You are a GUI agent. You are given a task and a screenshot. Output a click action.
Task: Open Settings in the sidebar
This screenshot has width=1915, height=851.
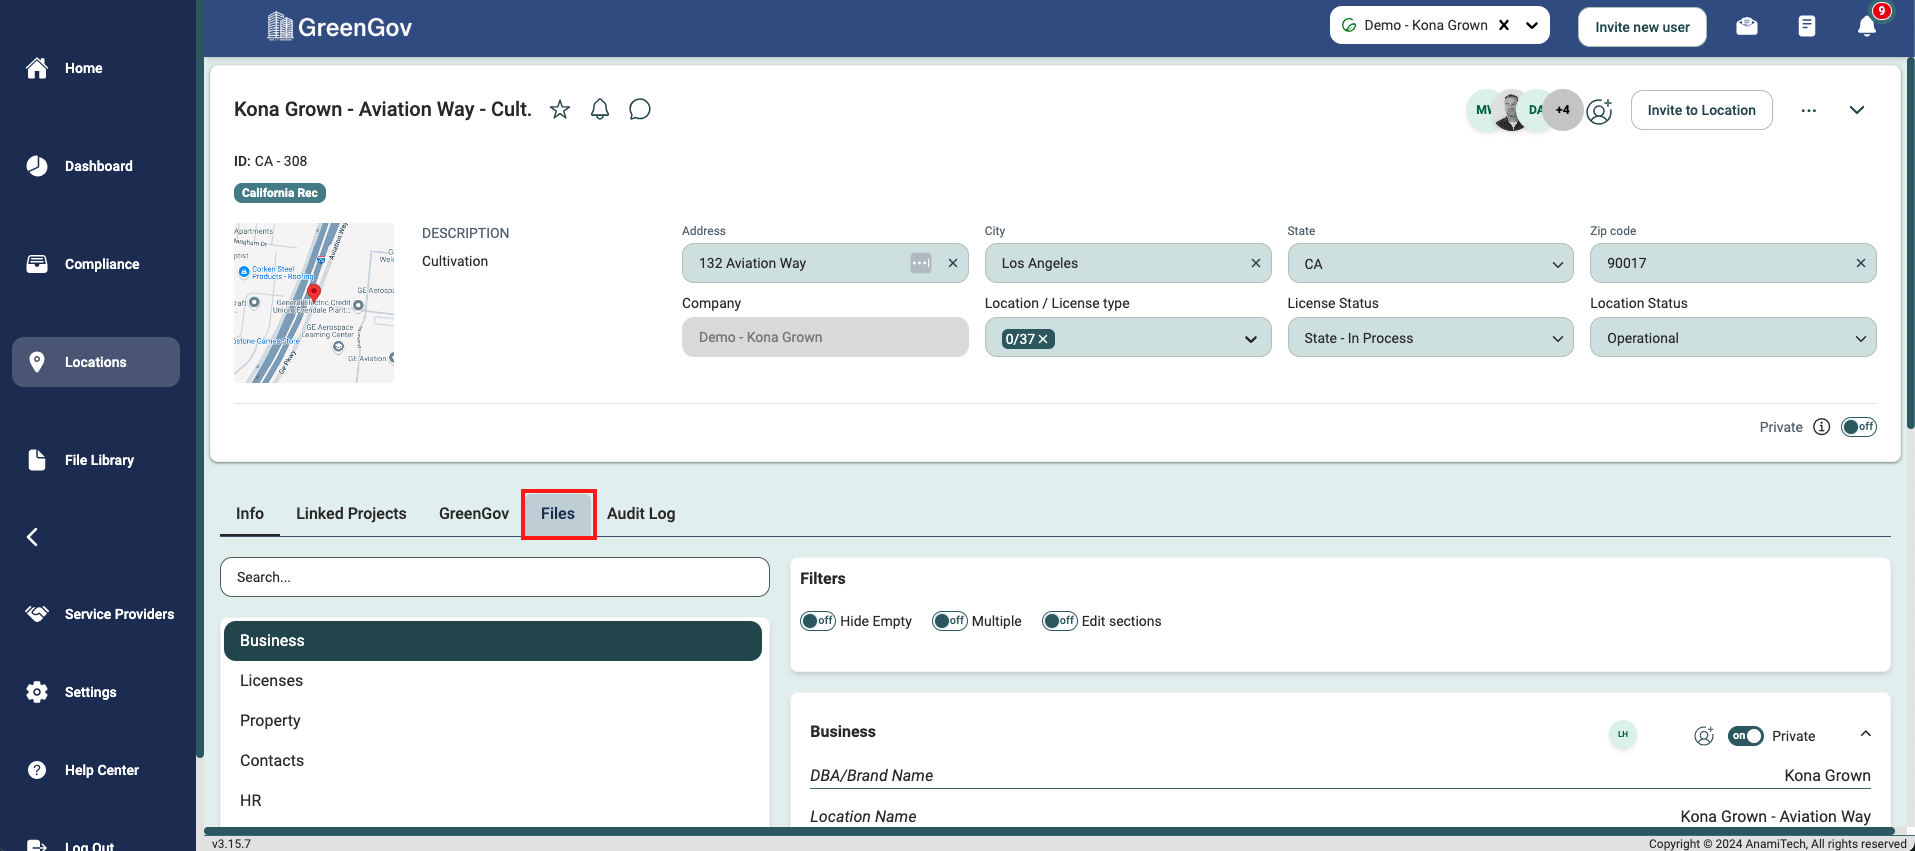point(71,692)
